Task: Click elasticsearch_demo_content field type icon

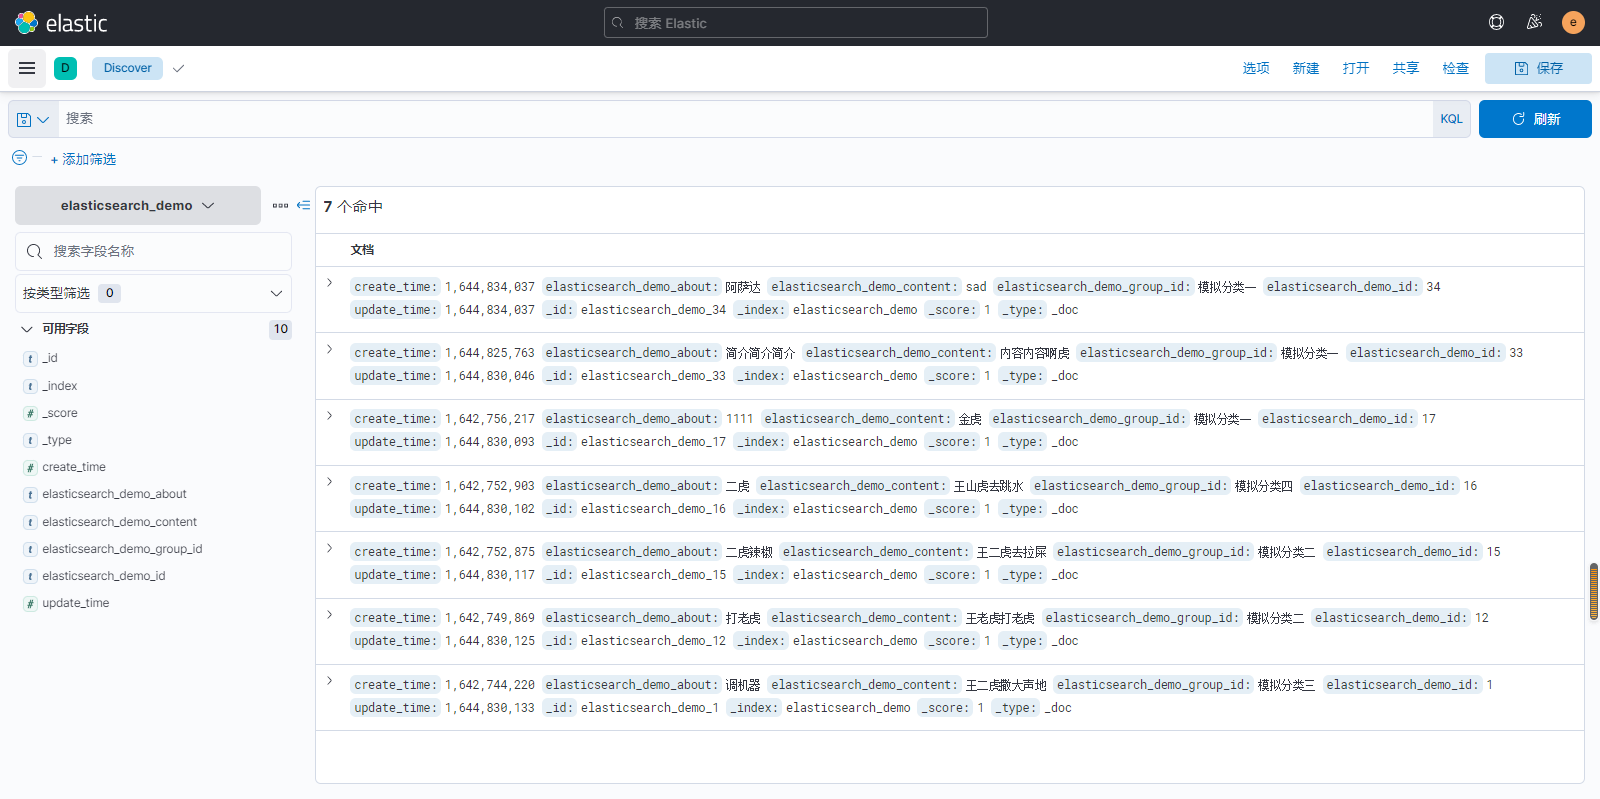Action: click(x=31, y=522)
